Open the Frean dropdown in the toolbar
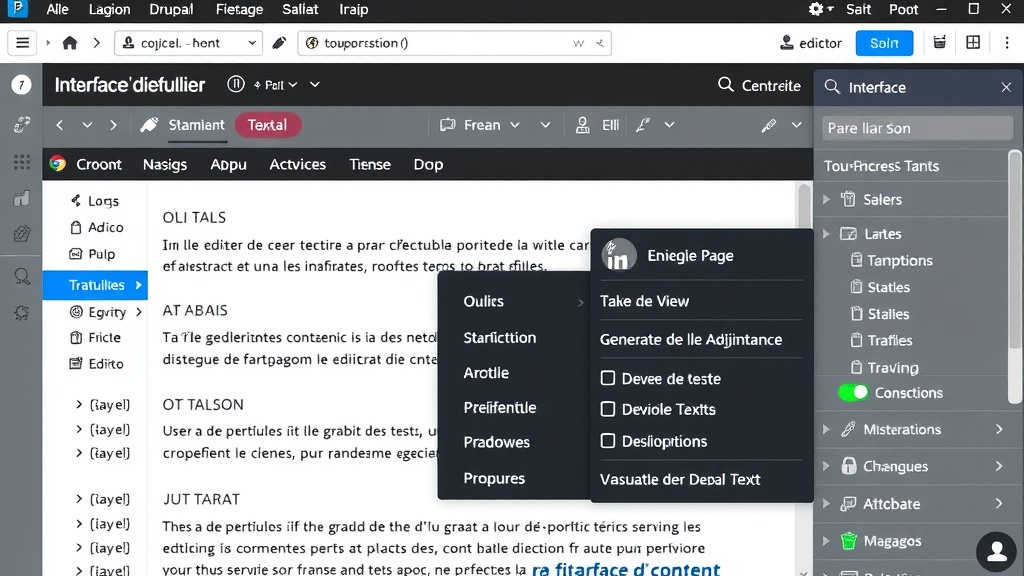Image resolution: width=1024 pixels, height=576 pixels. tap(490, 125)
